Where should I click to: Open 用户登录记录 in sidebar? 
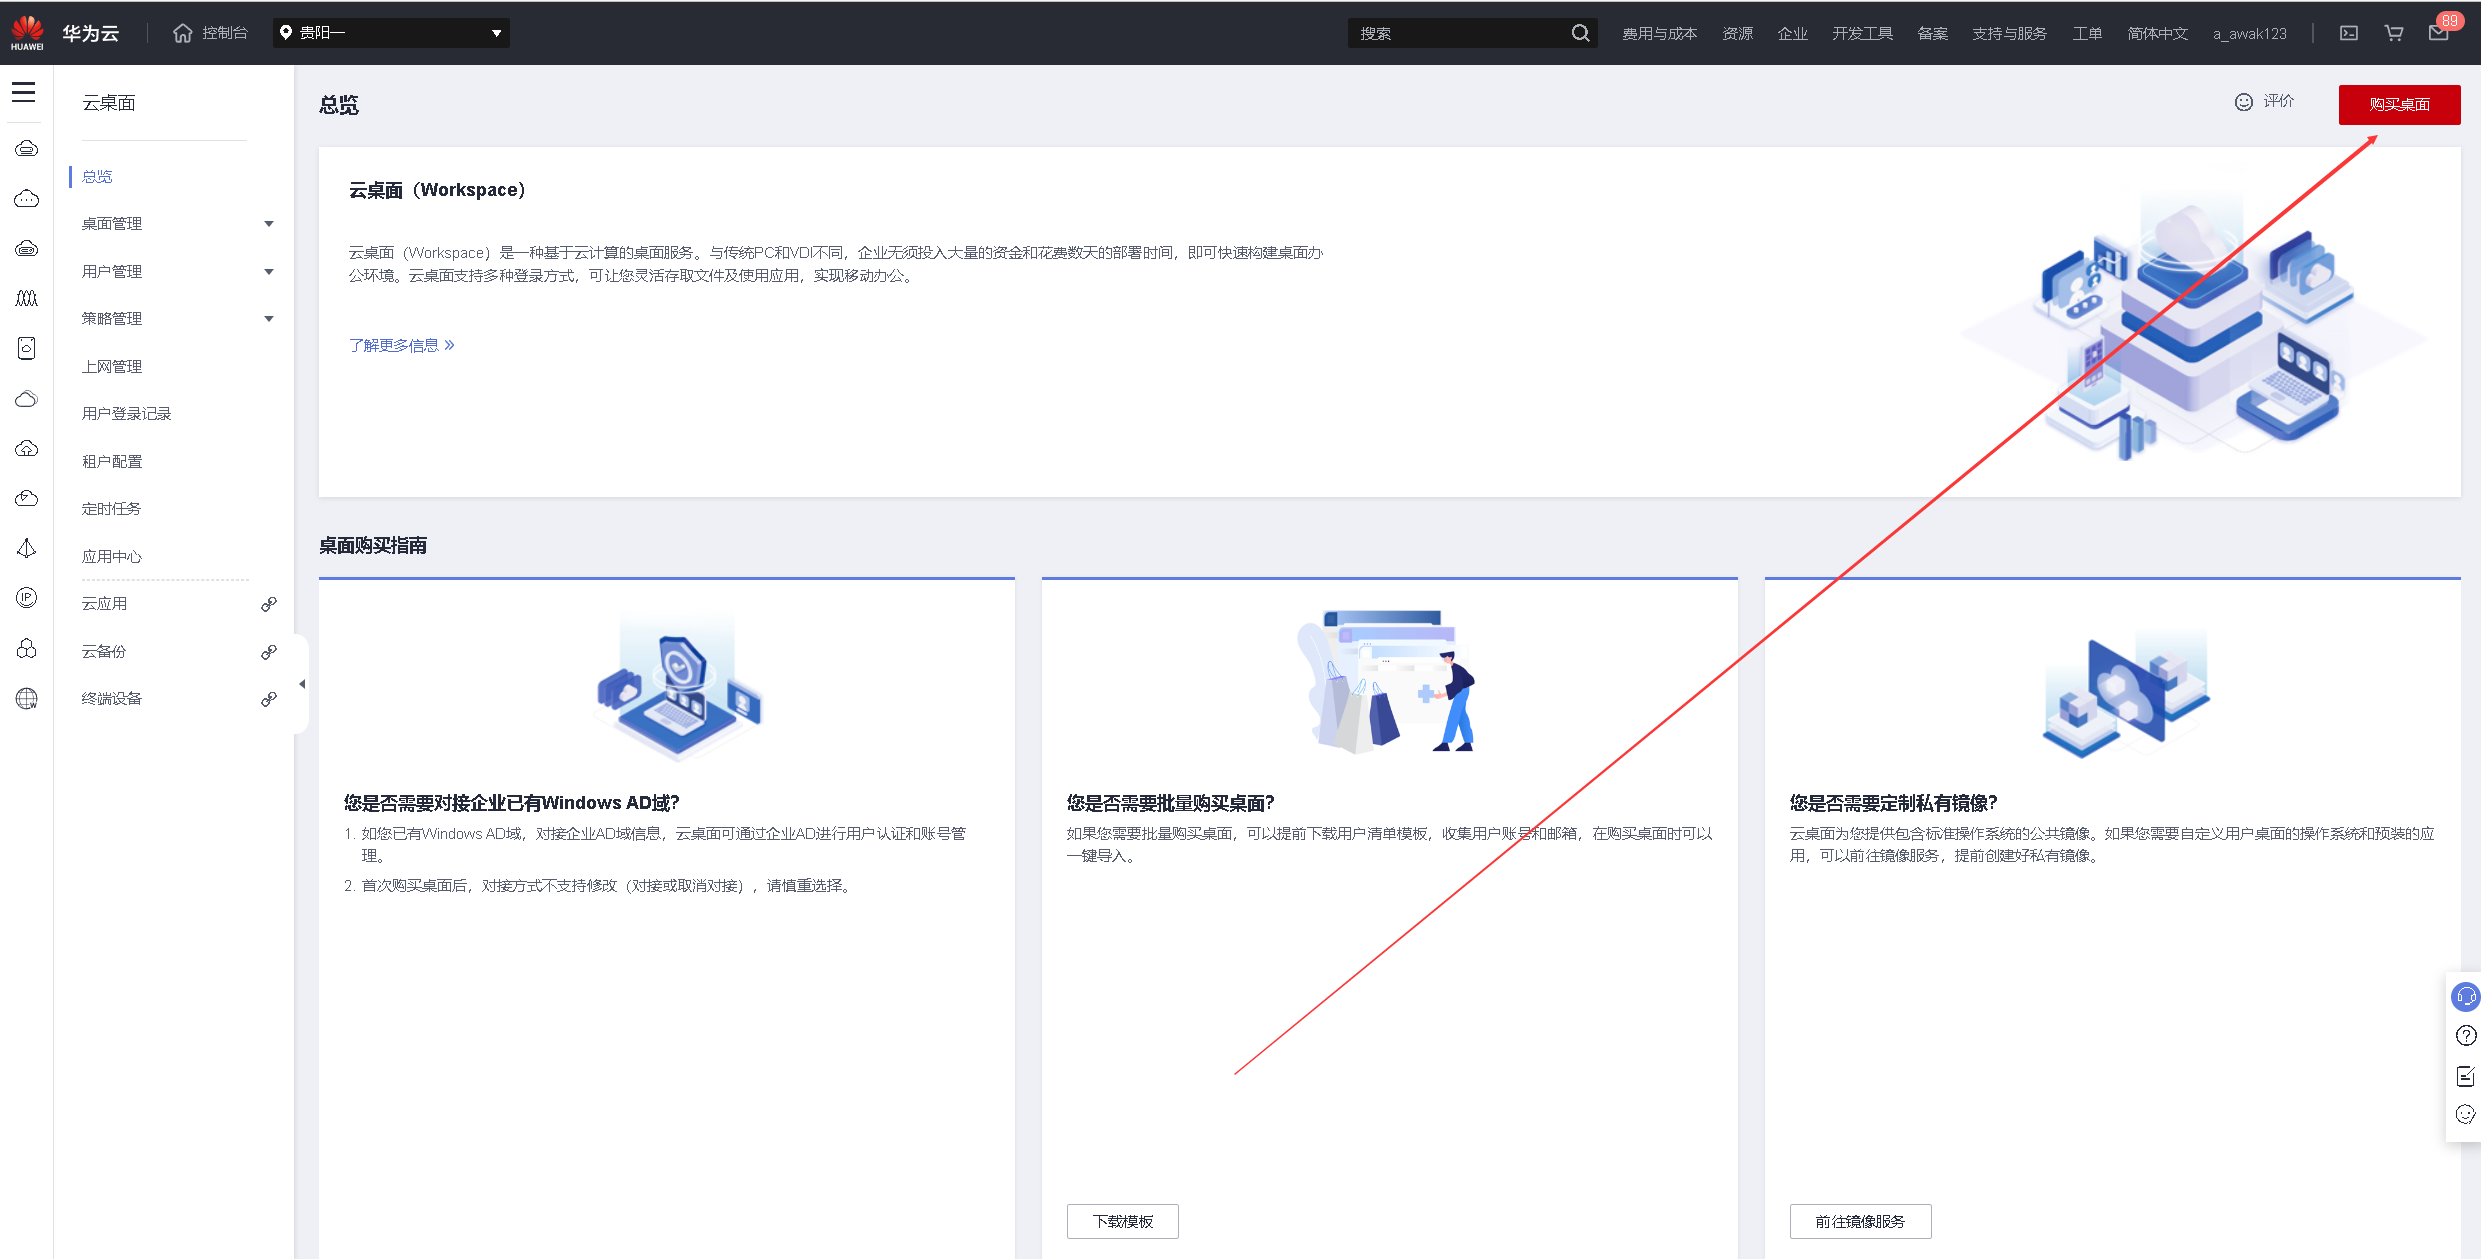(x=127, y=414)
